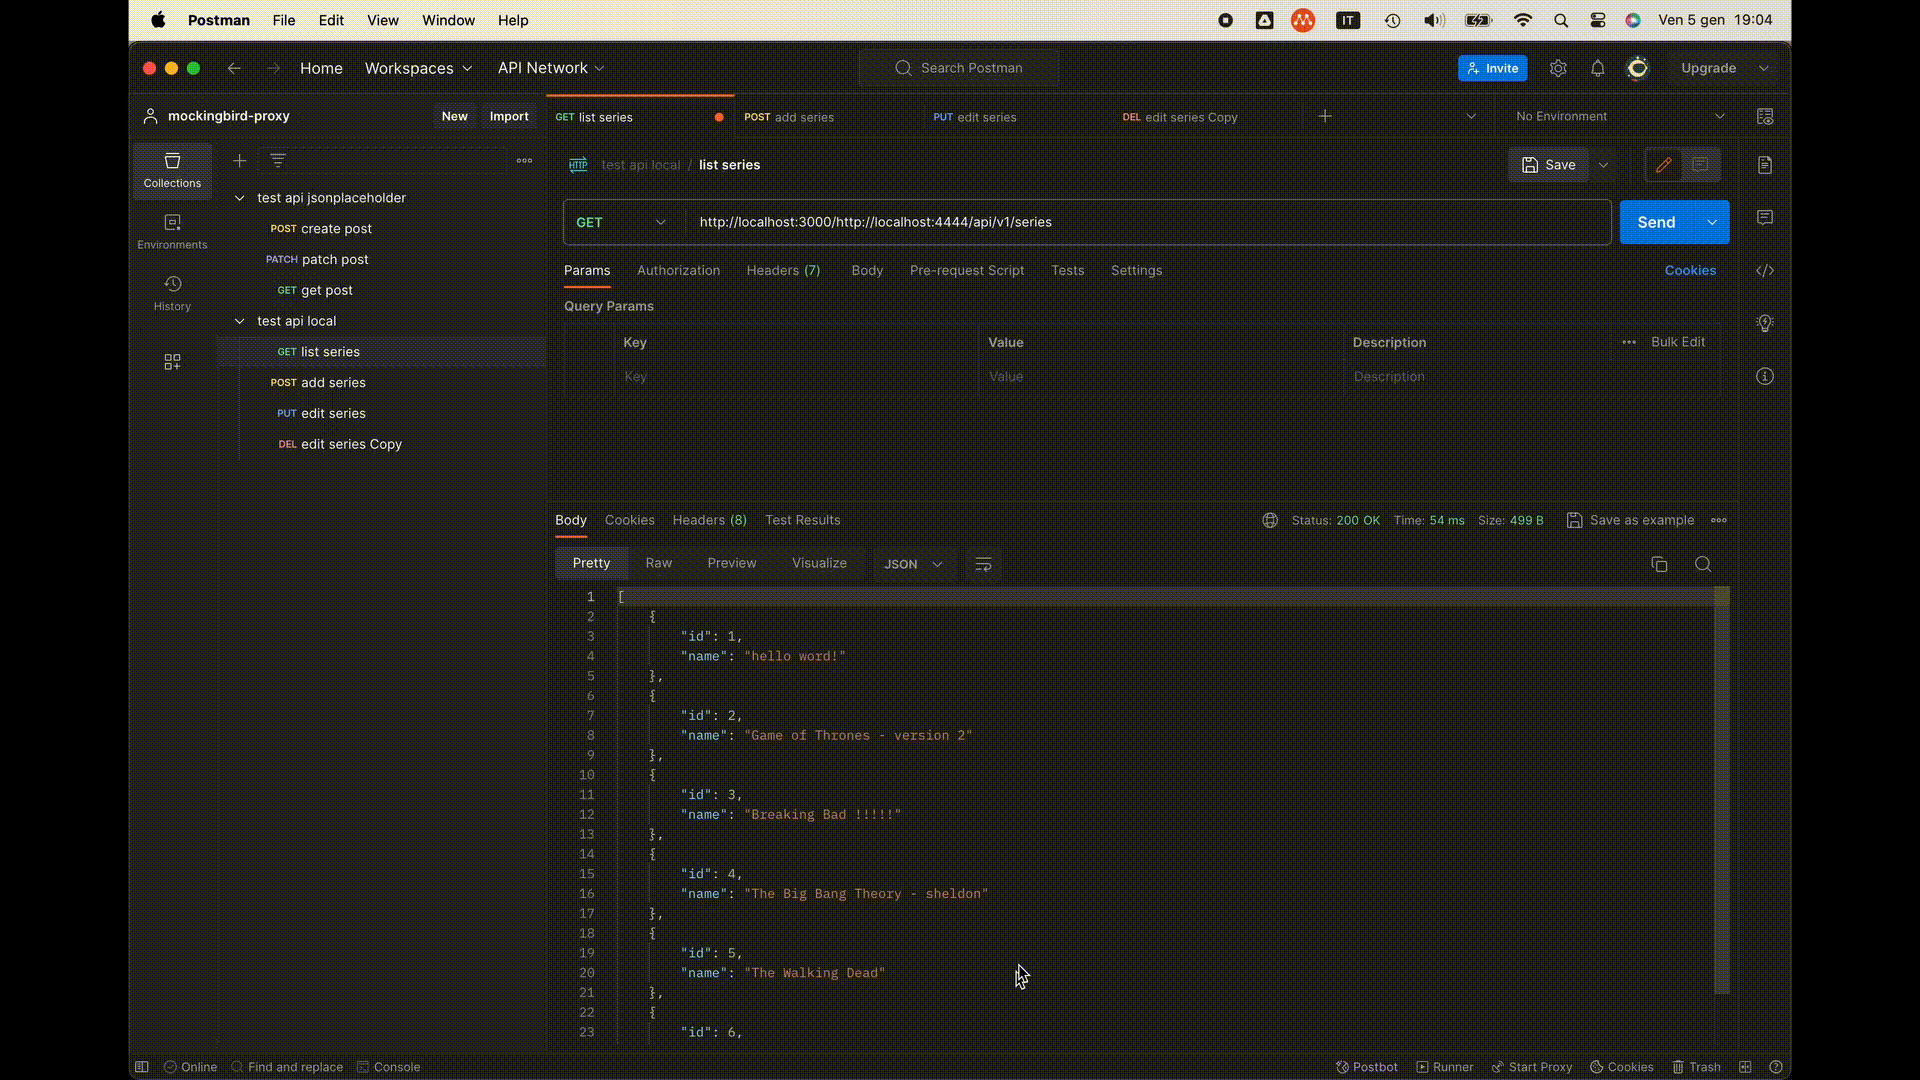Switch the response view to Raw
This screenshot has width=1920, height=1080.
click(658, 563)
